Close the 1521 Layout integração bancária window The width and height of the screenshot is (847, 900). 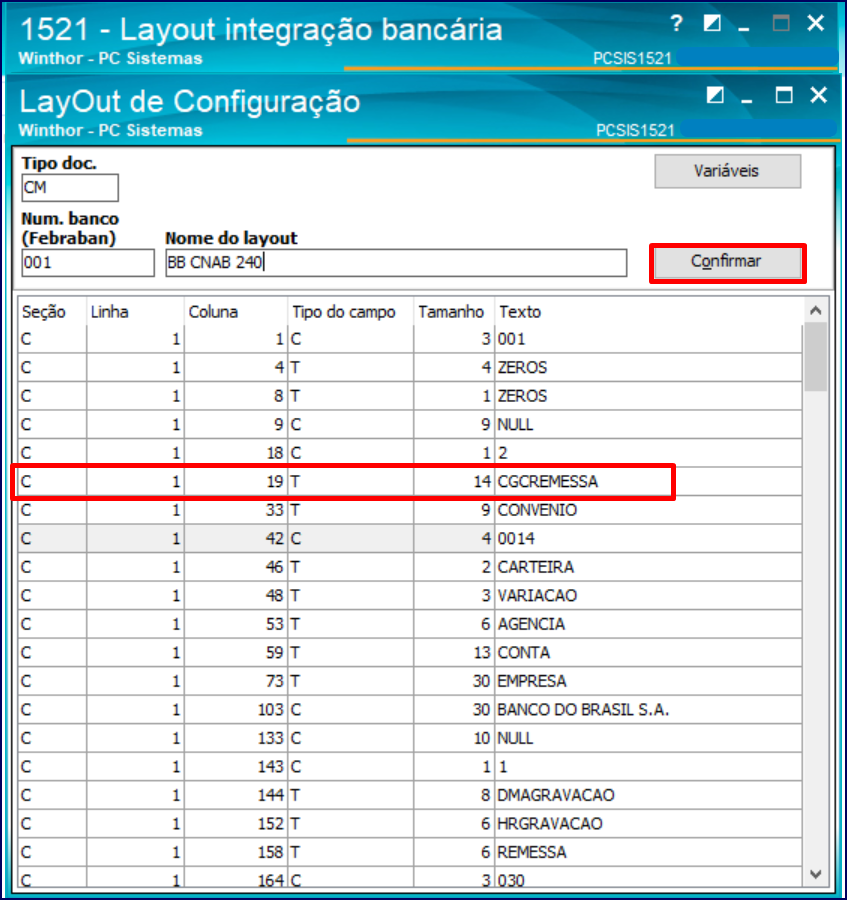815,24
